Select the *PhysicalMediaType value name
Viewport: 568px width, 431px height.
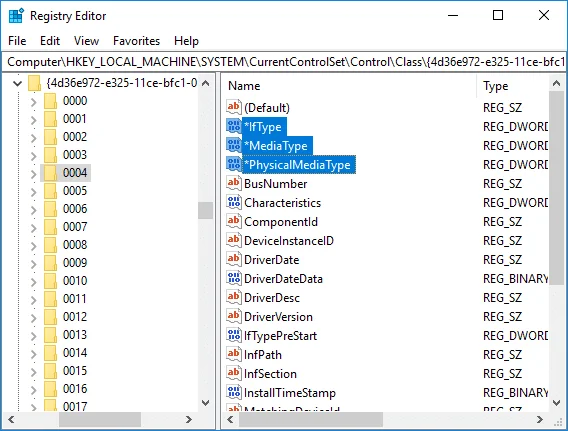pos(298,165)
